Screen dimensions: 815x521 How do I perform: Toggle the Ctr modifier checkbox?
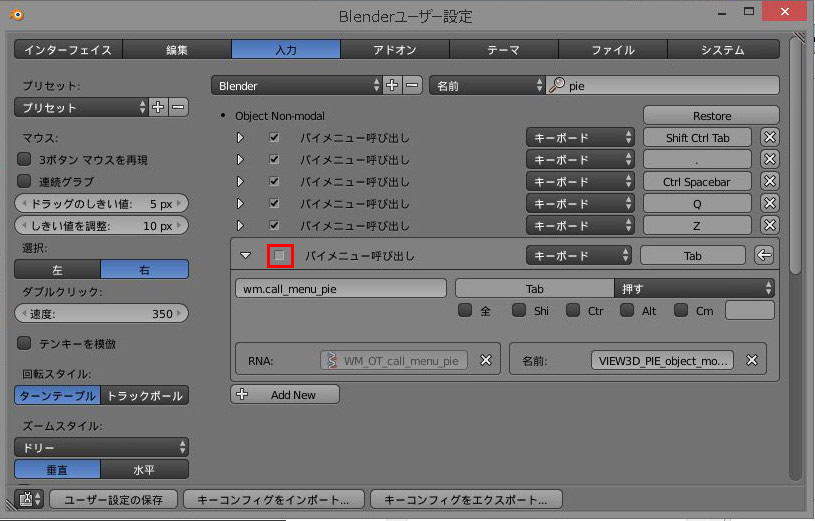coord(573,310)
